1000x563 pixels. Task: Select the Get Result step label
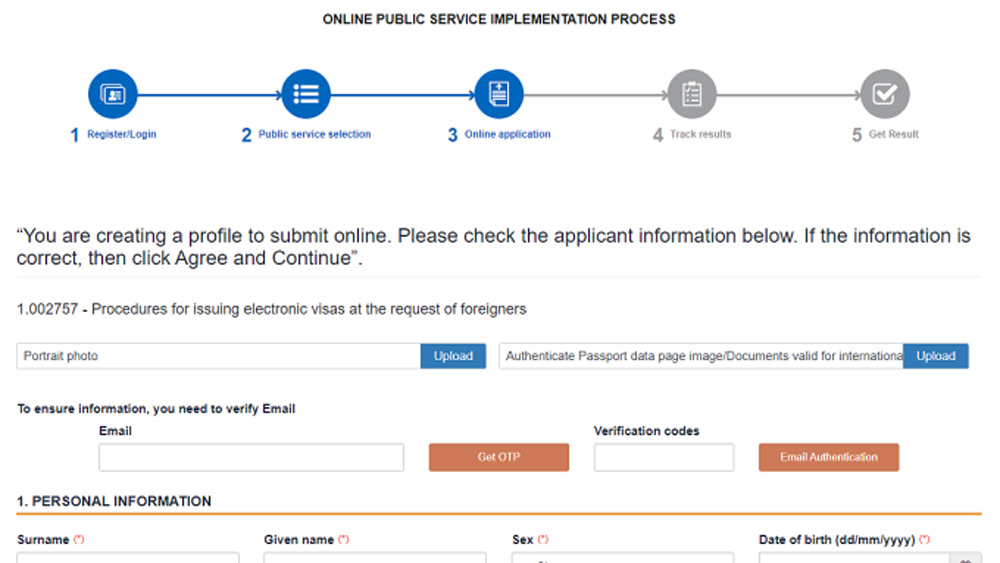pos(893,135)
